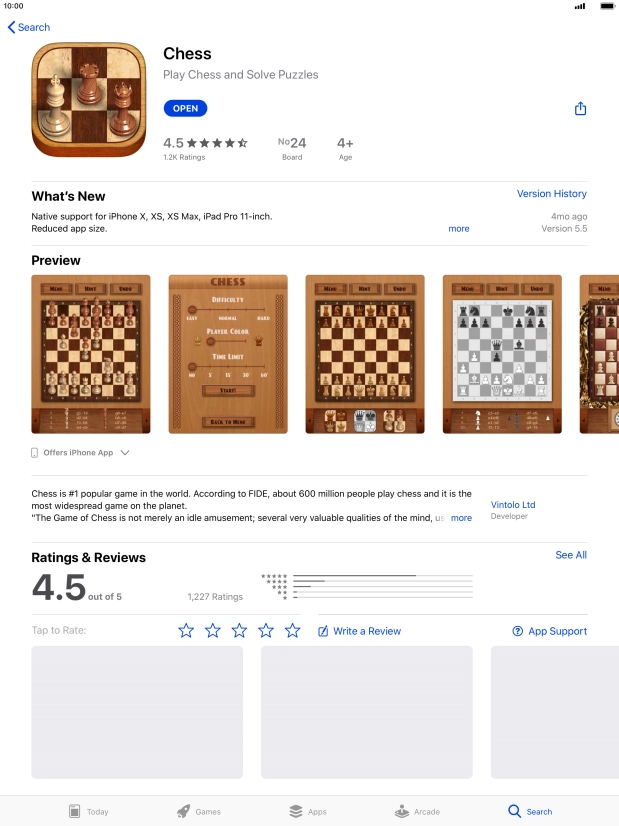Image resolution: width=619 pixels, height=826 pixels.
Task: Expand app description with more link
Action: pos(461,518)
